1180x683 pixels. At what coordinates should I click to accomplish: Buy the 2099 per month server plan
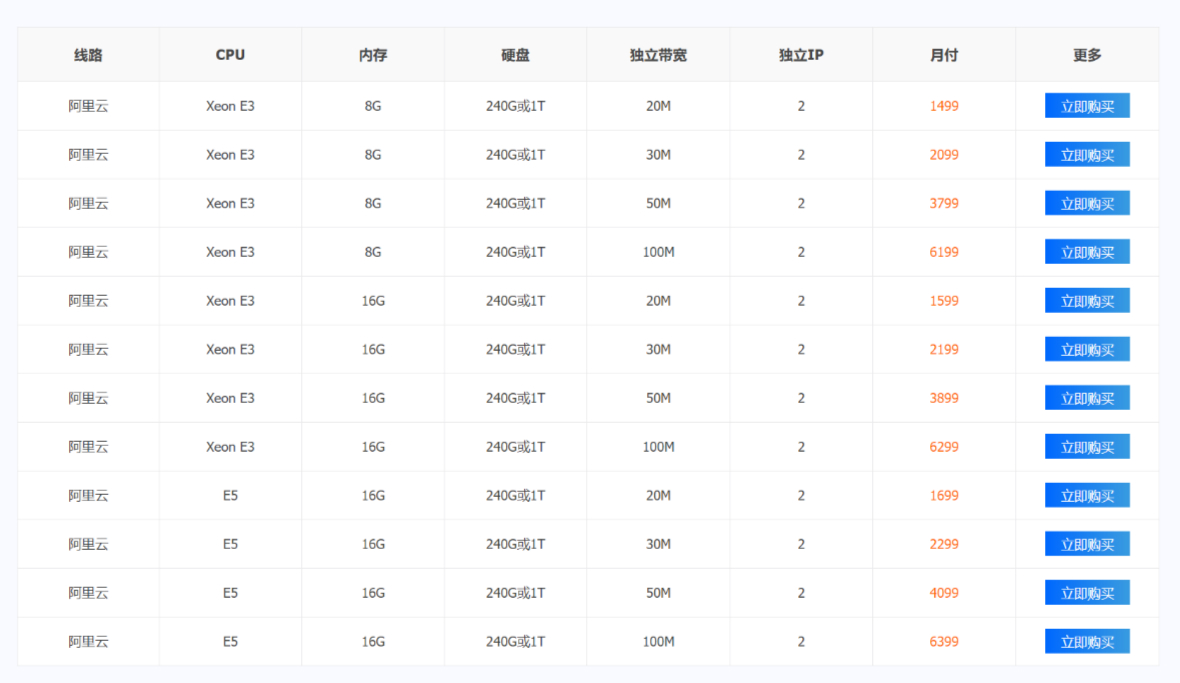(x=1087, y=155)
